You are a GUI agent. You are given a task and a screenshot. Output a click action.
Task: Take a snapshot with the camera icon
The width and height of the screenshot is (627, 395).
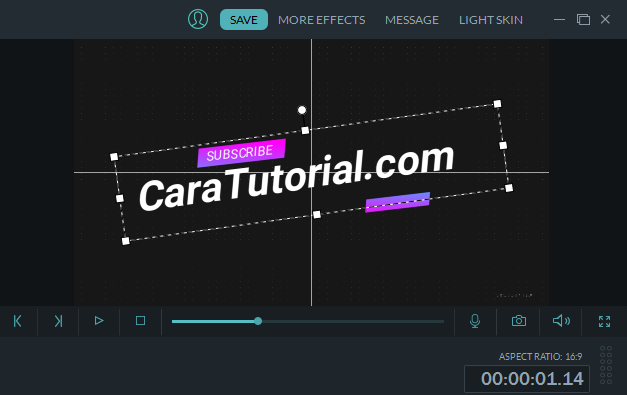coord(519,321)
